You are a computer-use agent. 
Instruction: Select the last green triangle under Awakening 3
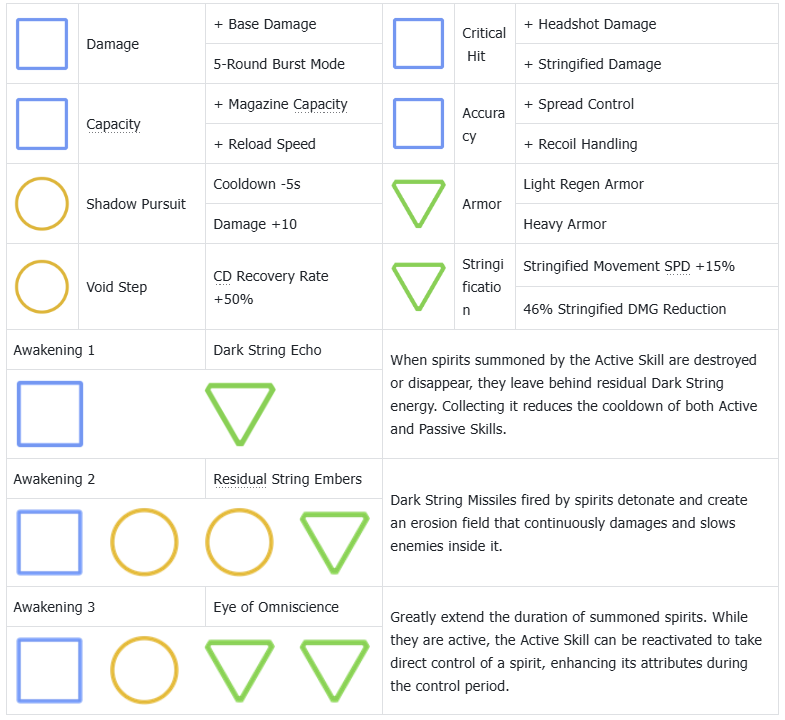tap(334, 670)
